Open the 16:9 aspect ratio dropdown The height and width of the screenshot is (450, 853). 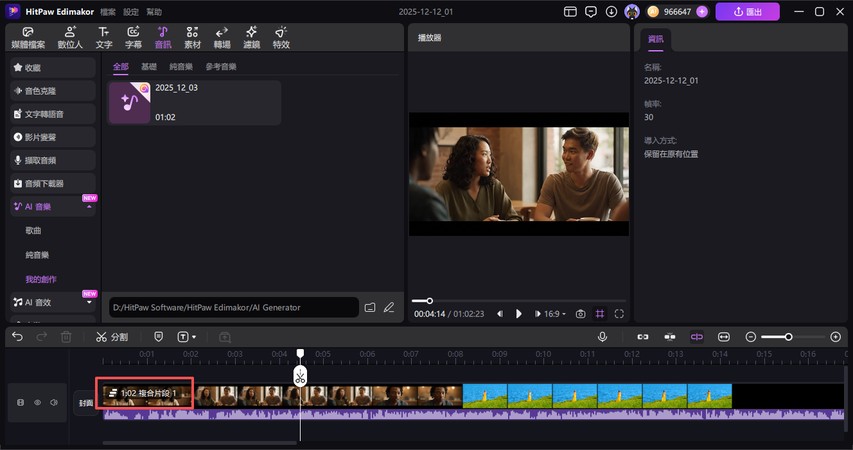[554, 314]
